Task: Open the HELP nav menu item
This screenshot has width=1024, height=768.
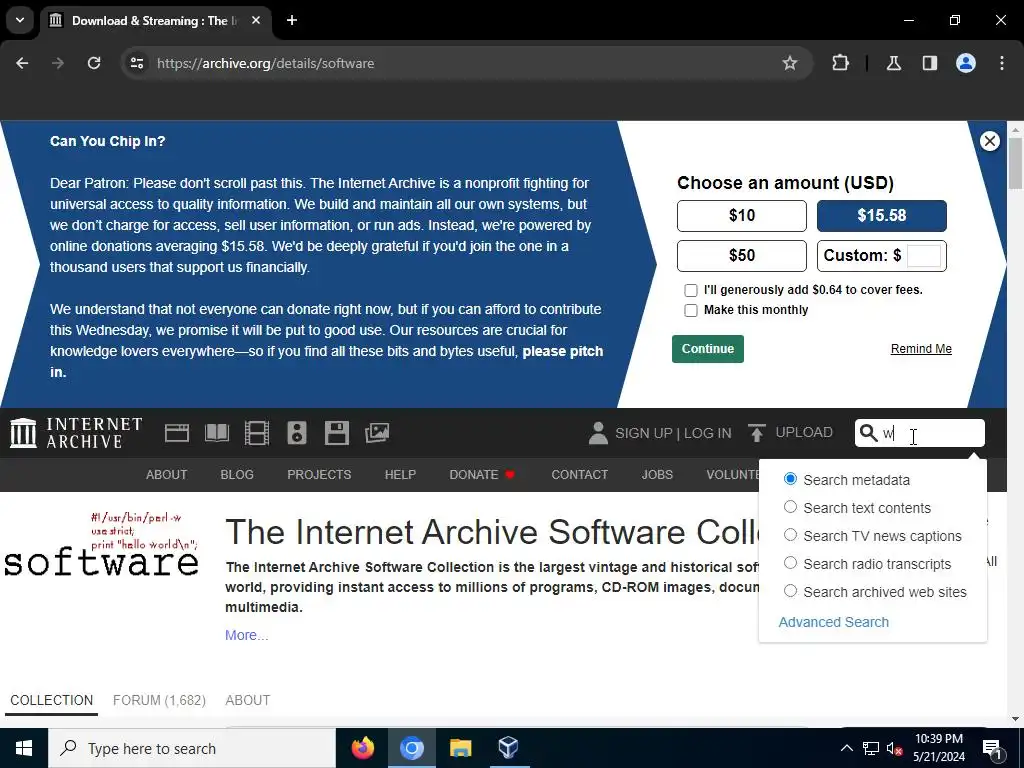Action: [400, 475]
